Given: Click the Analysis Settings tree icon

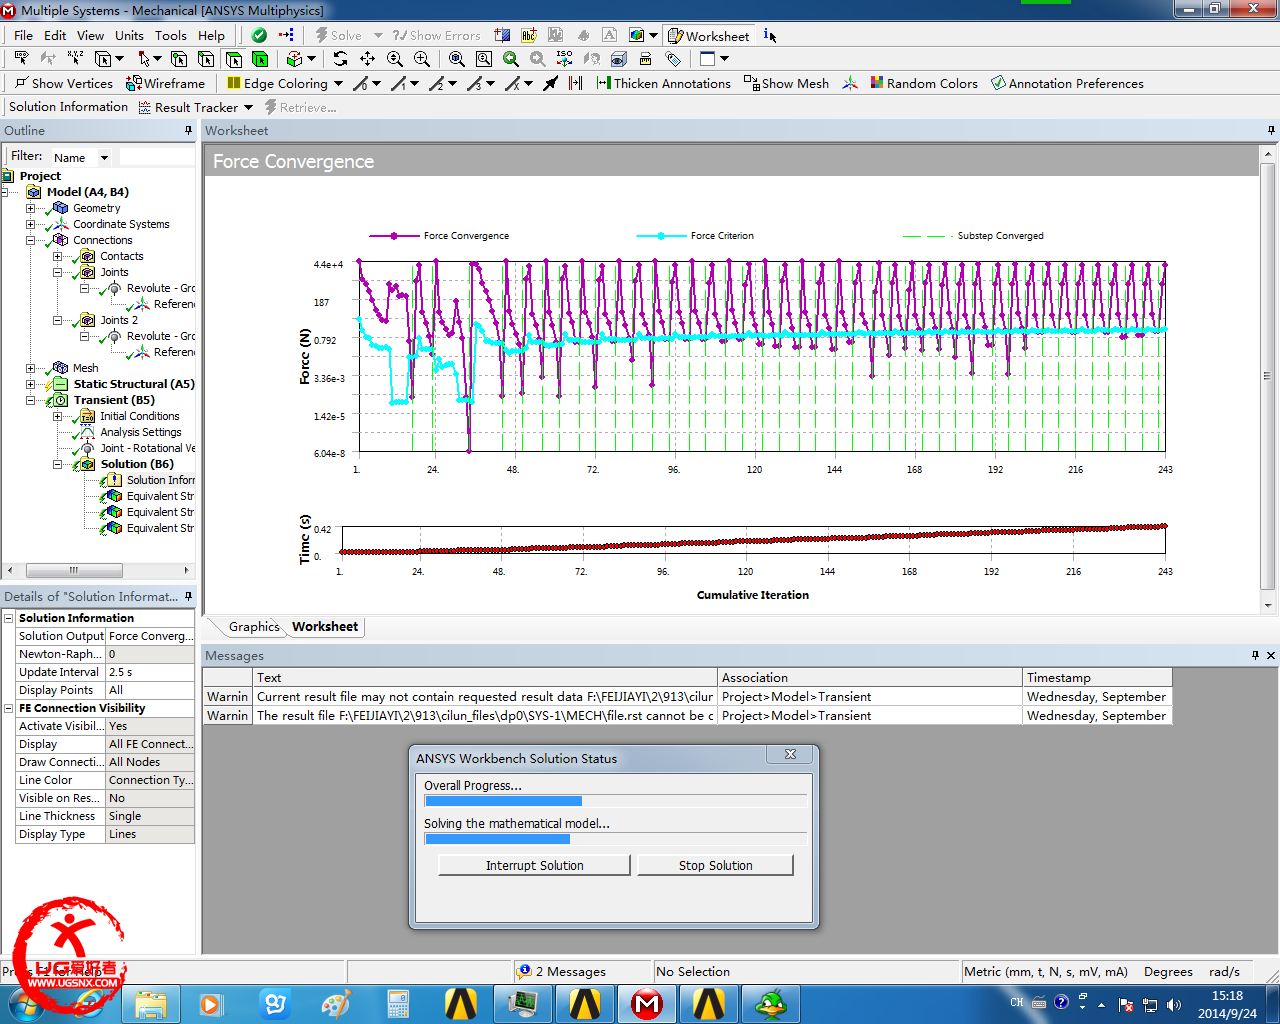Looking at the screenshot, I should click(x=87, y=432).
